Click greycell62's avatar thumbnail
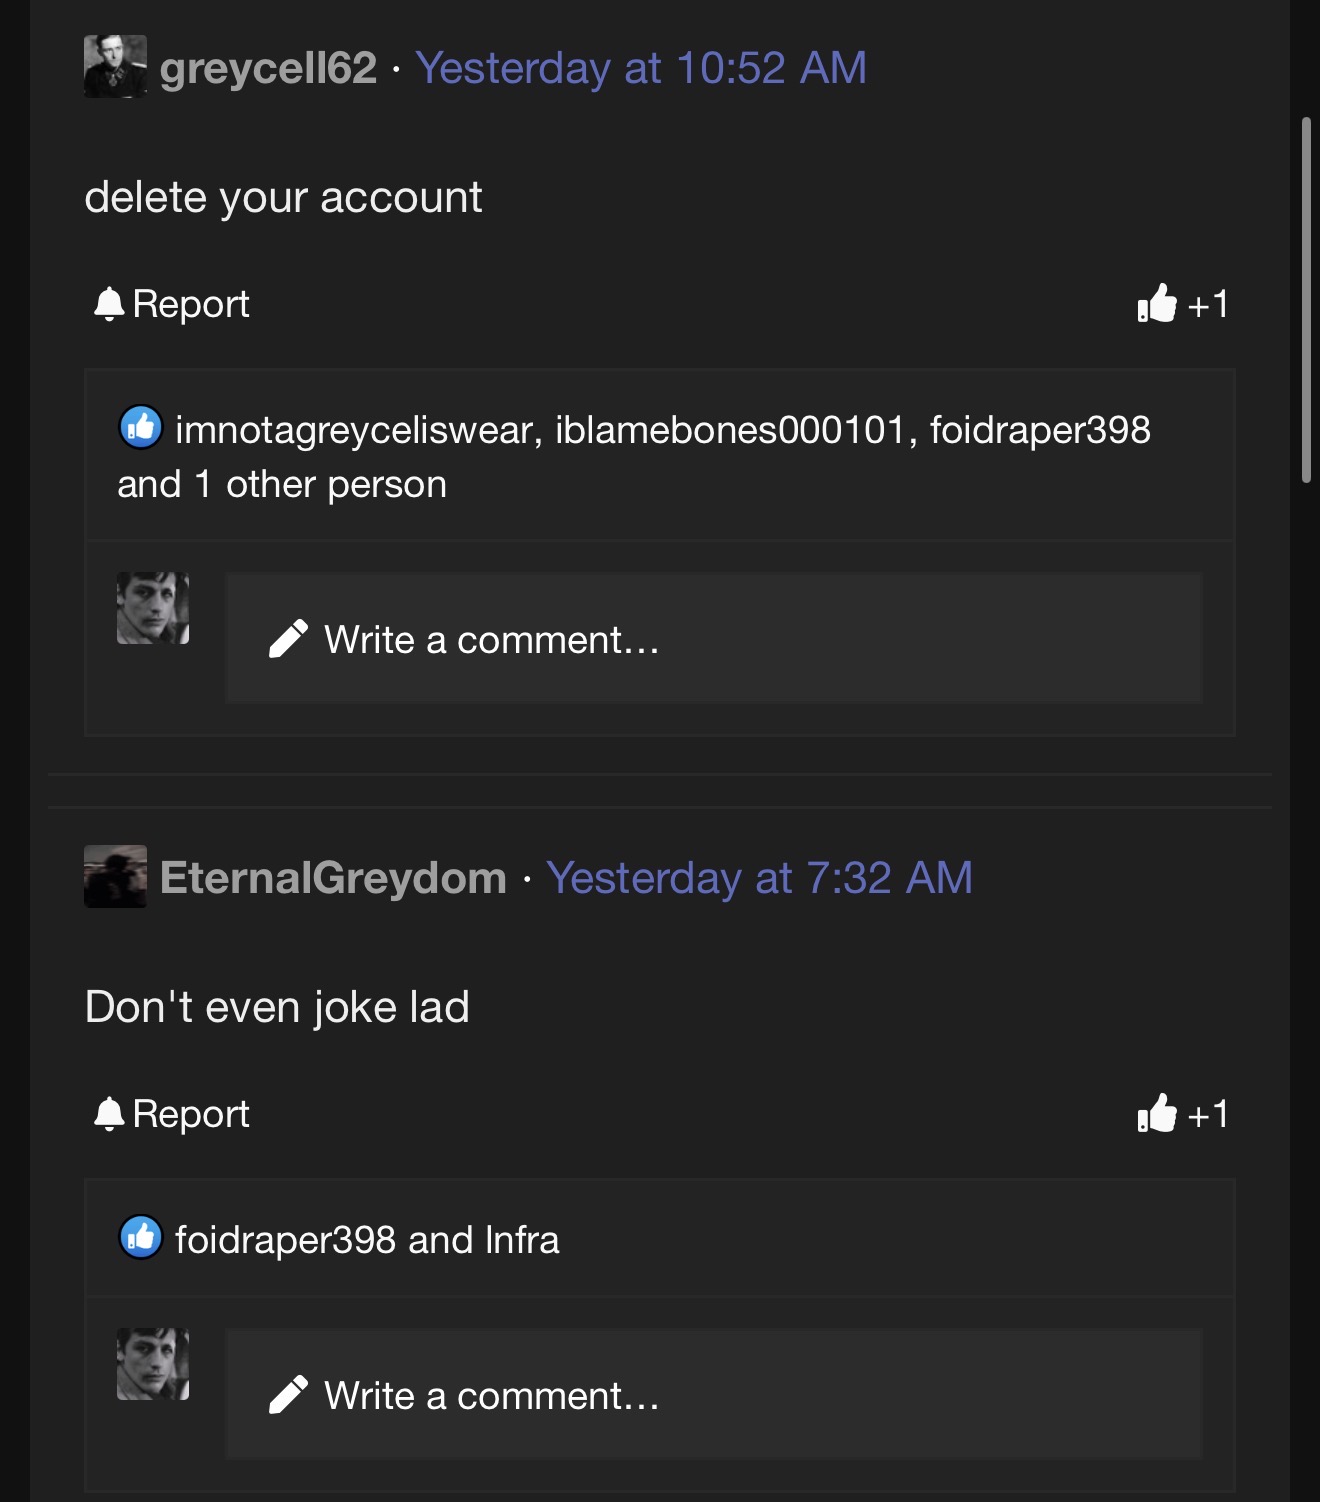 pos(115,67)
